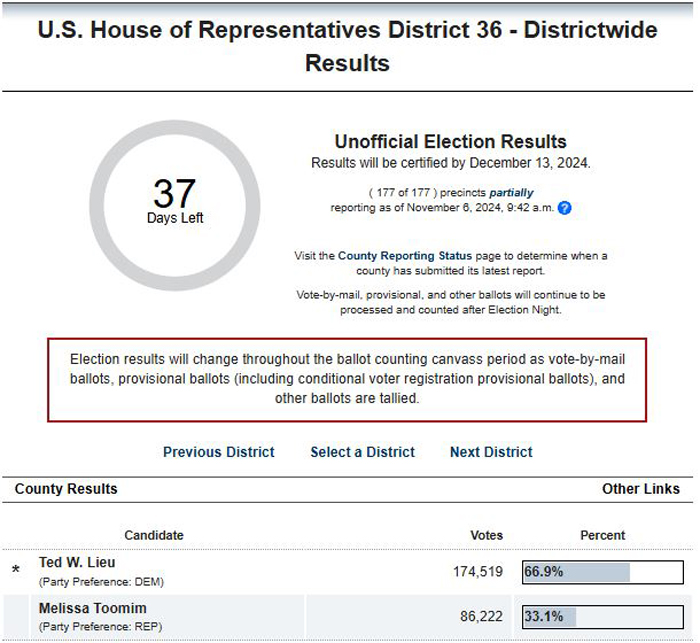Click the Votes column header
The height and width of the screenshot is (643, 700).
click(x=486, y=535)
